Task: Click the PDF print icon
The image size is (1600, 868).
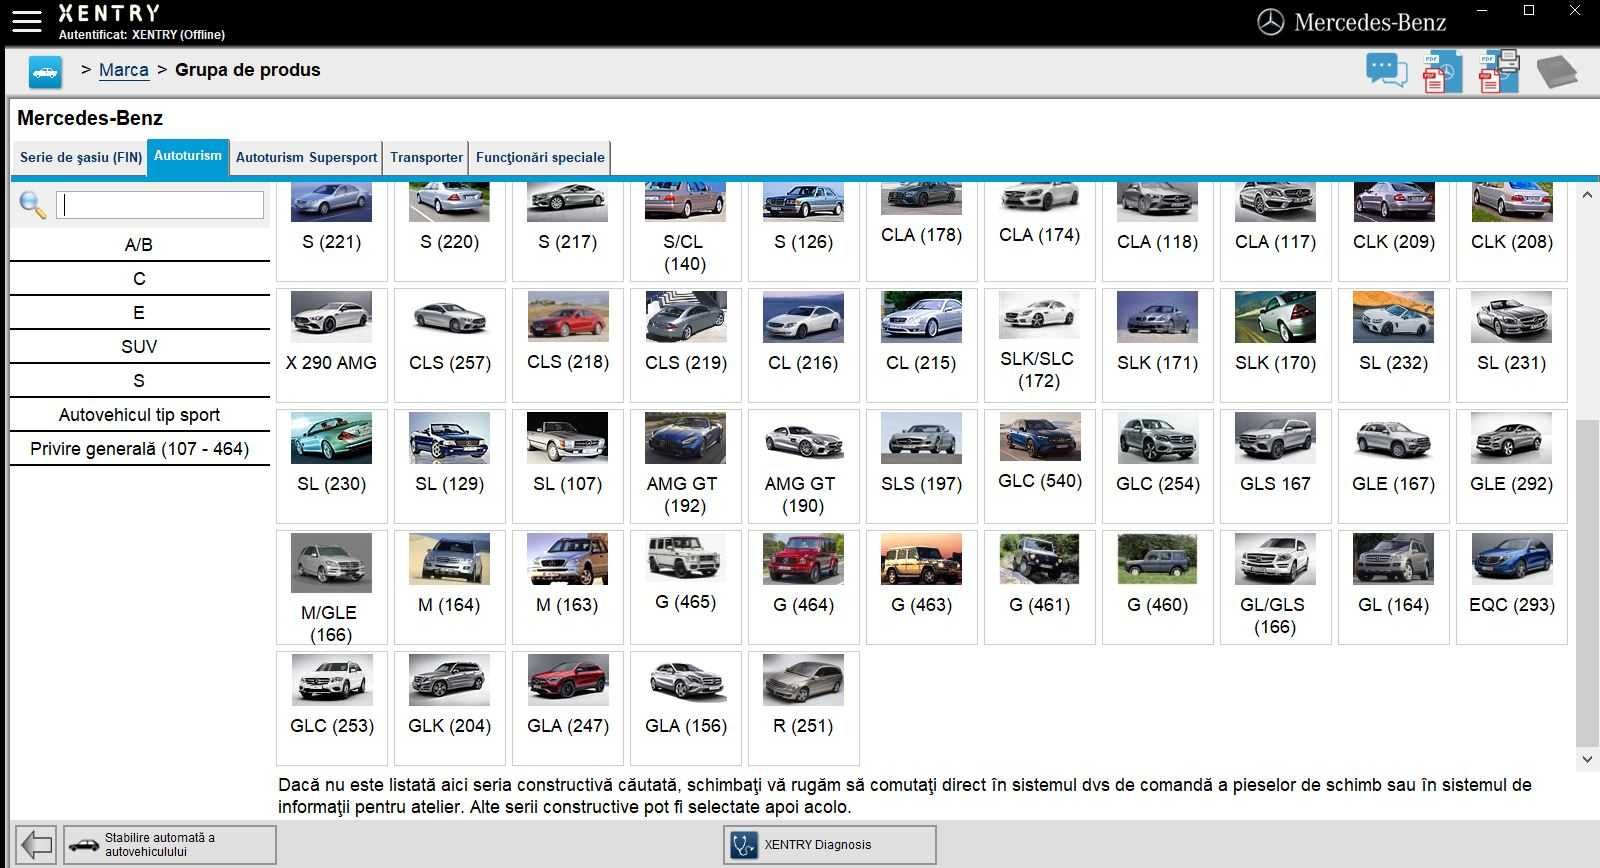Action: click(1499, 72)
